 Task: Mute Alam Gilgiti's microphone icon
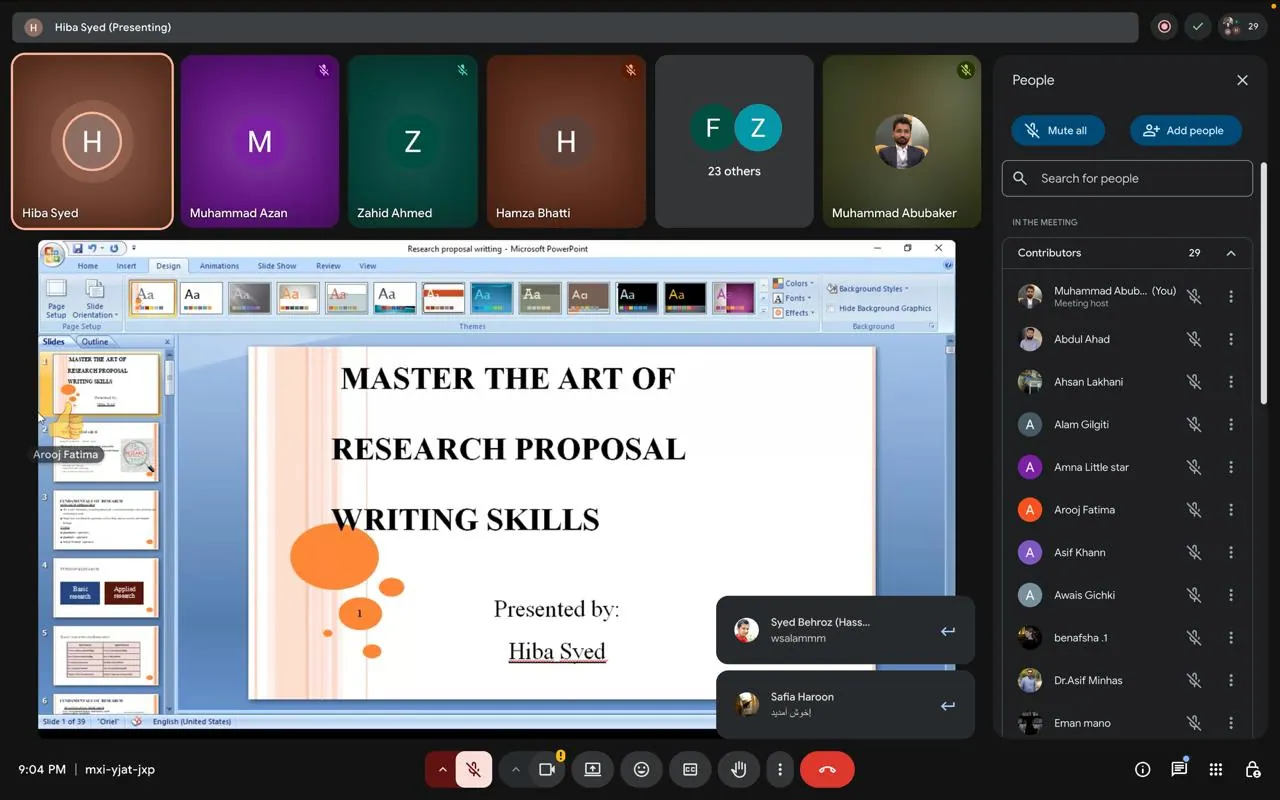pyautogui.click(x=1194, y=424)
